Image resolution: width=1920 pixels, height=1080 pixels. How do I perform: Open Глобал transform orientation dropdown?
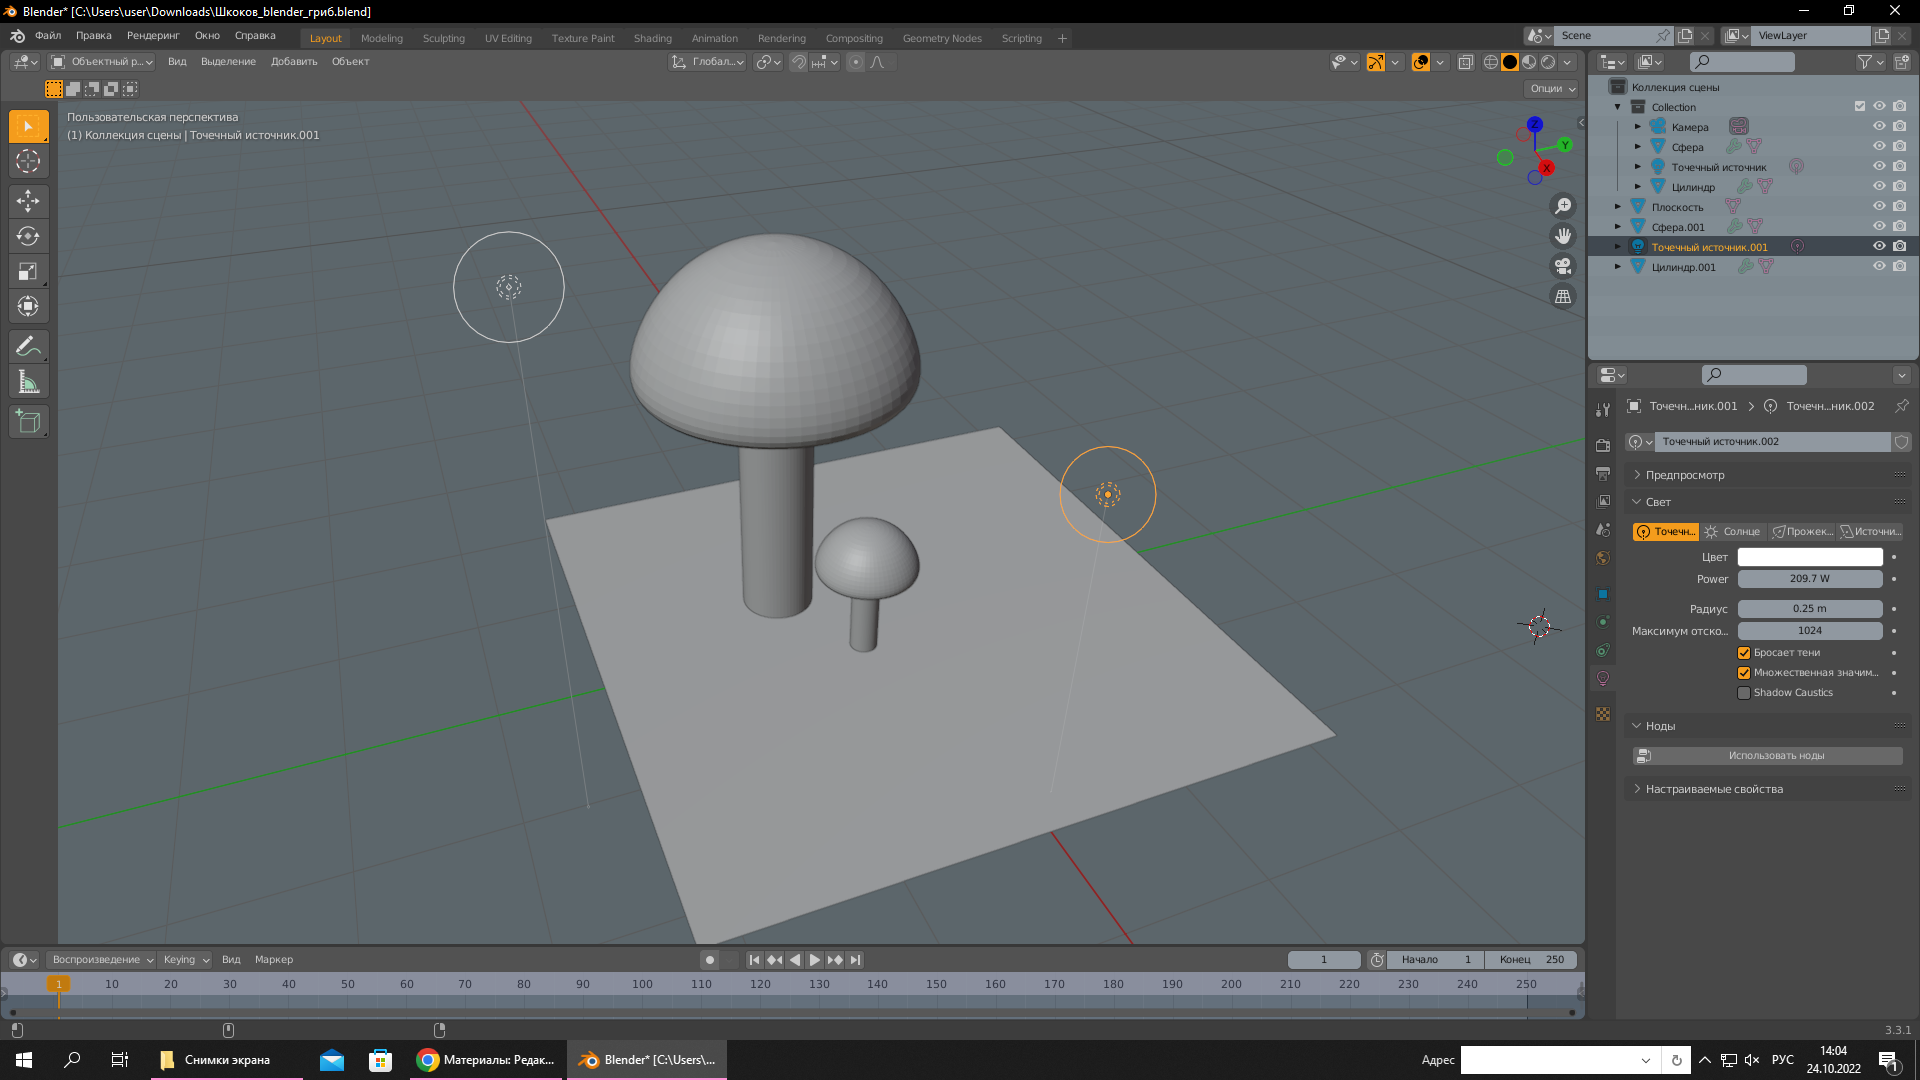click(x=708, y=62)
